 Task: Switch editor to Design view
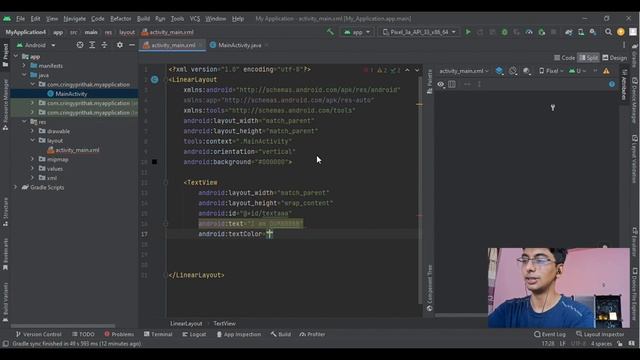tap(615, 58)
